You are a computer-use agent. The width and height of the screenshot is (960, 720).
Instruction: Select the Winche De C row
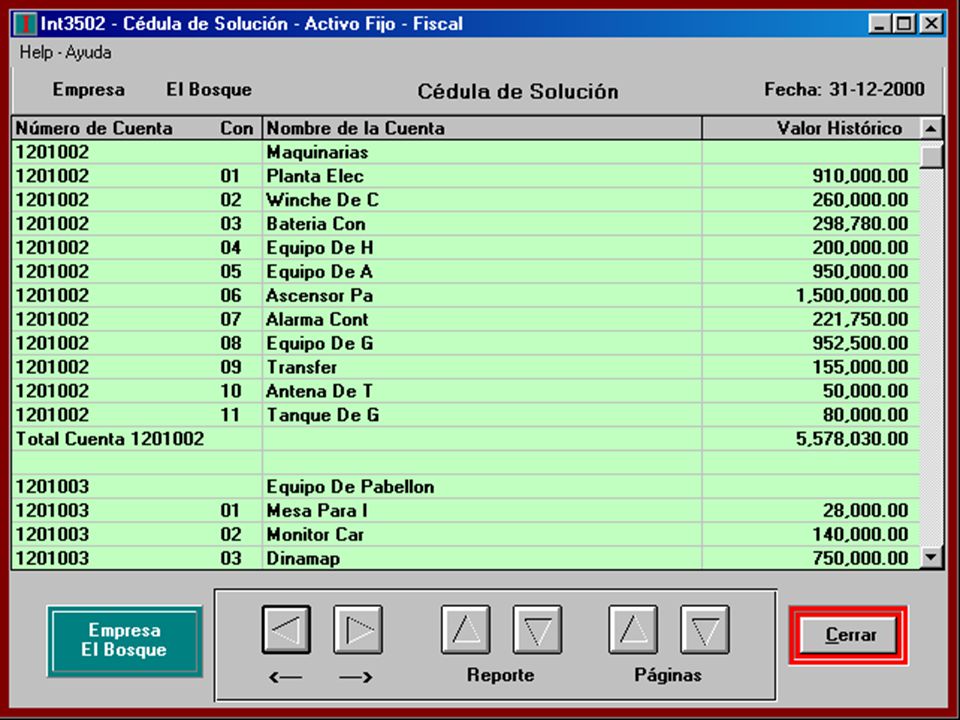466,200
